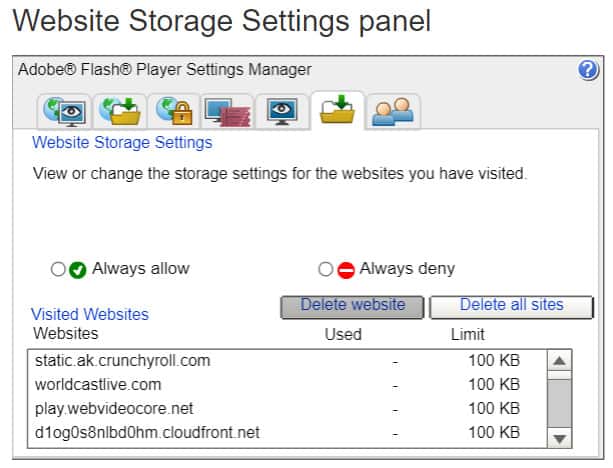Select the Website Storage Settings folder tab

tap(337, 110)
